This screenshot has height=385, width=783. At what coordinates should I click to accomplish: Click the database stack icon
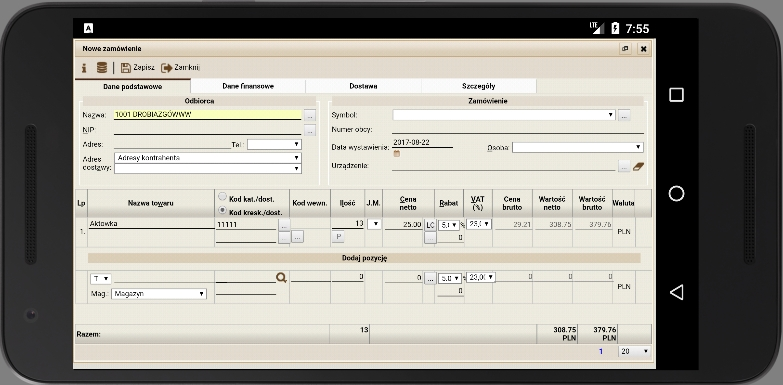pos(102,67)
